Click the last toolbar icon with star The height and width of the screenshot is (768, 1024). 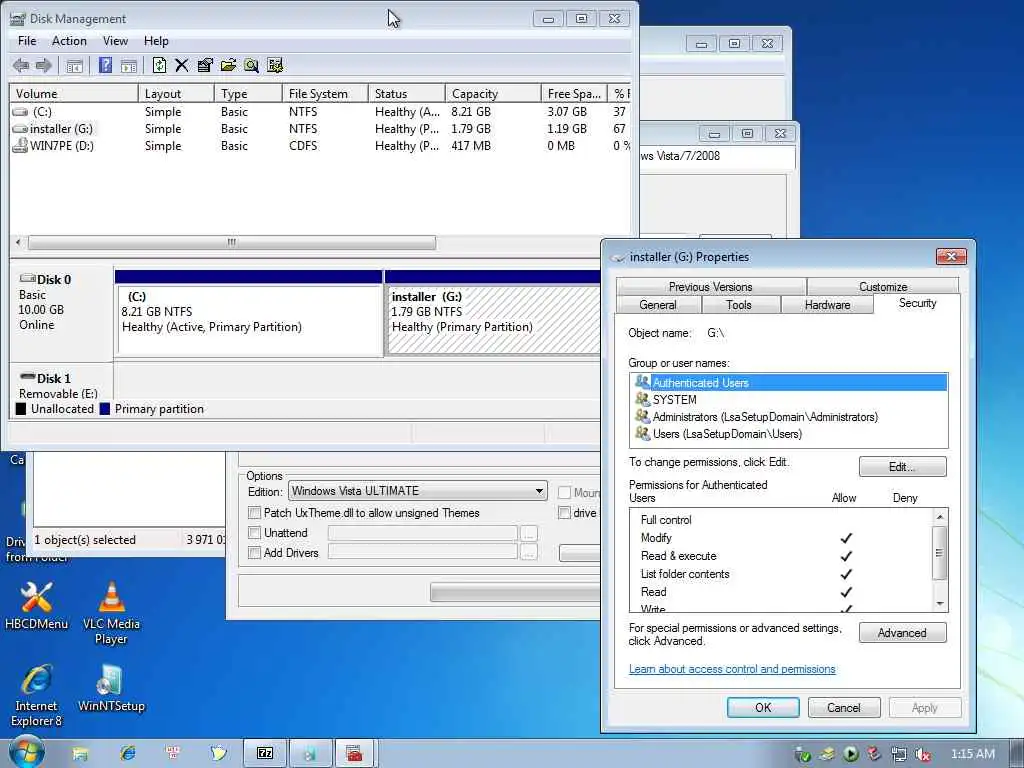coord(275,65)
